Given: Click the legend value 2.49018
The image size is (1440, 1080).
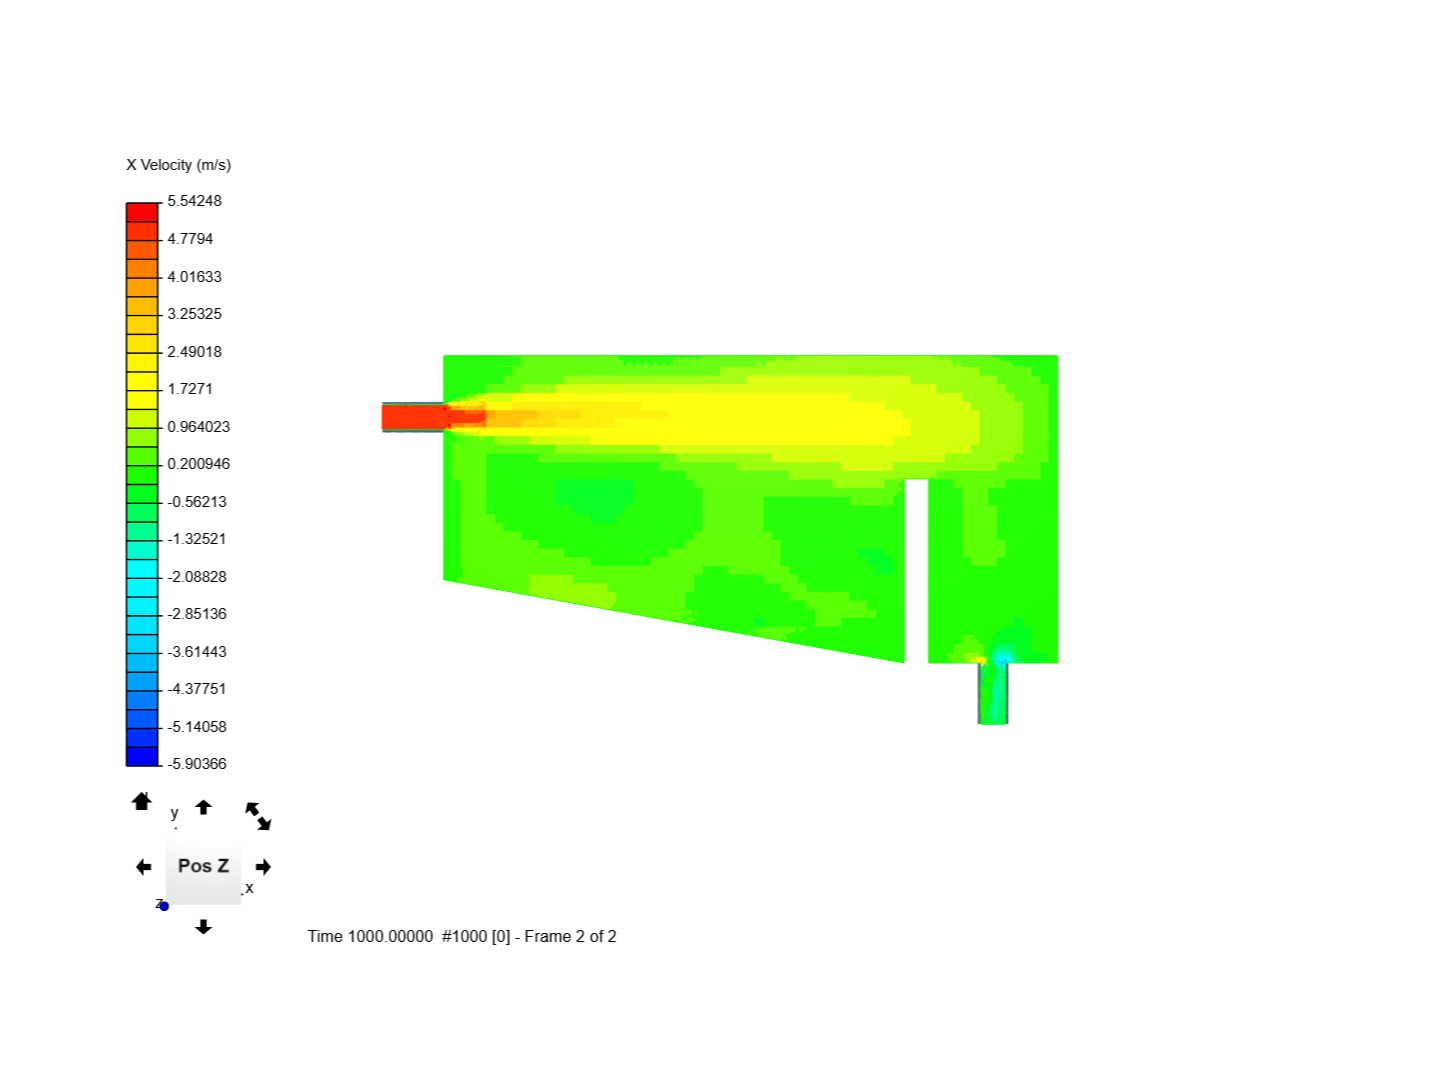Looking at the screenshot, I should pyautogui.click(x=194, y=352).
